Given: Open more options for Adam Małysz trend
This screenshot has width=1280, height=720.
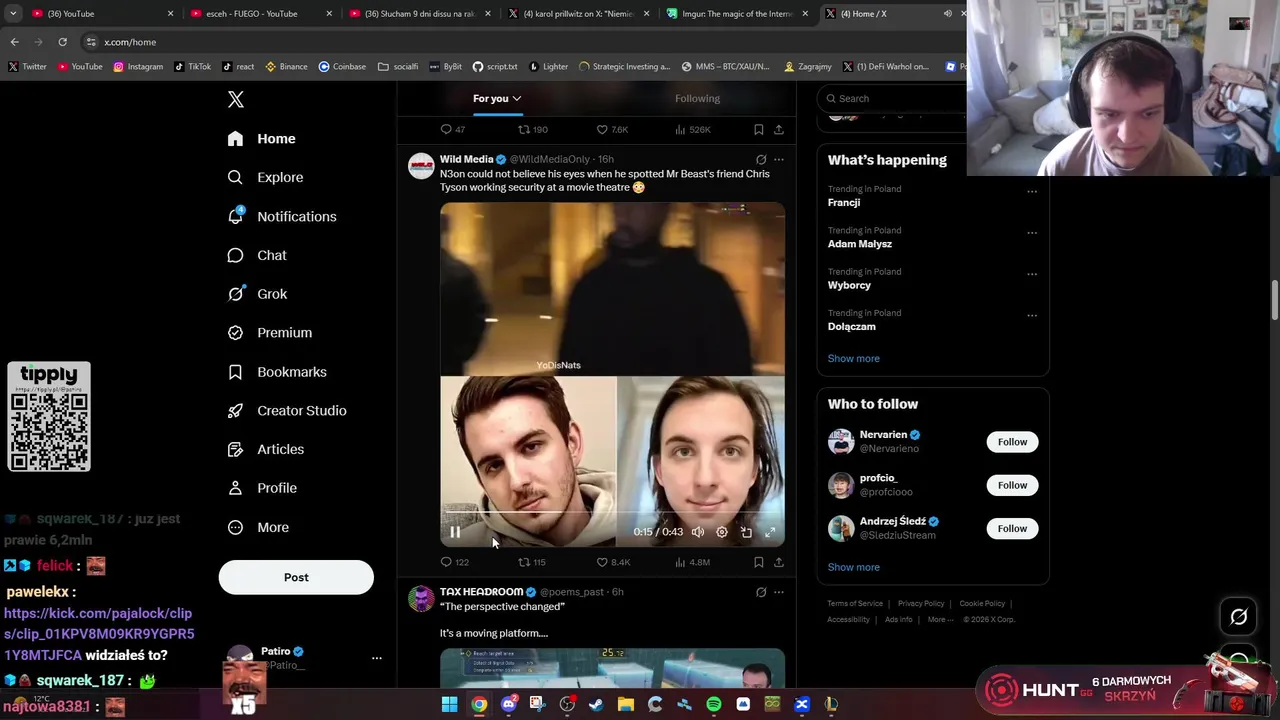Looking at the screenshot, I should (1032, 232).
